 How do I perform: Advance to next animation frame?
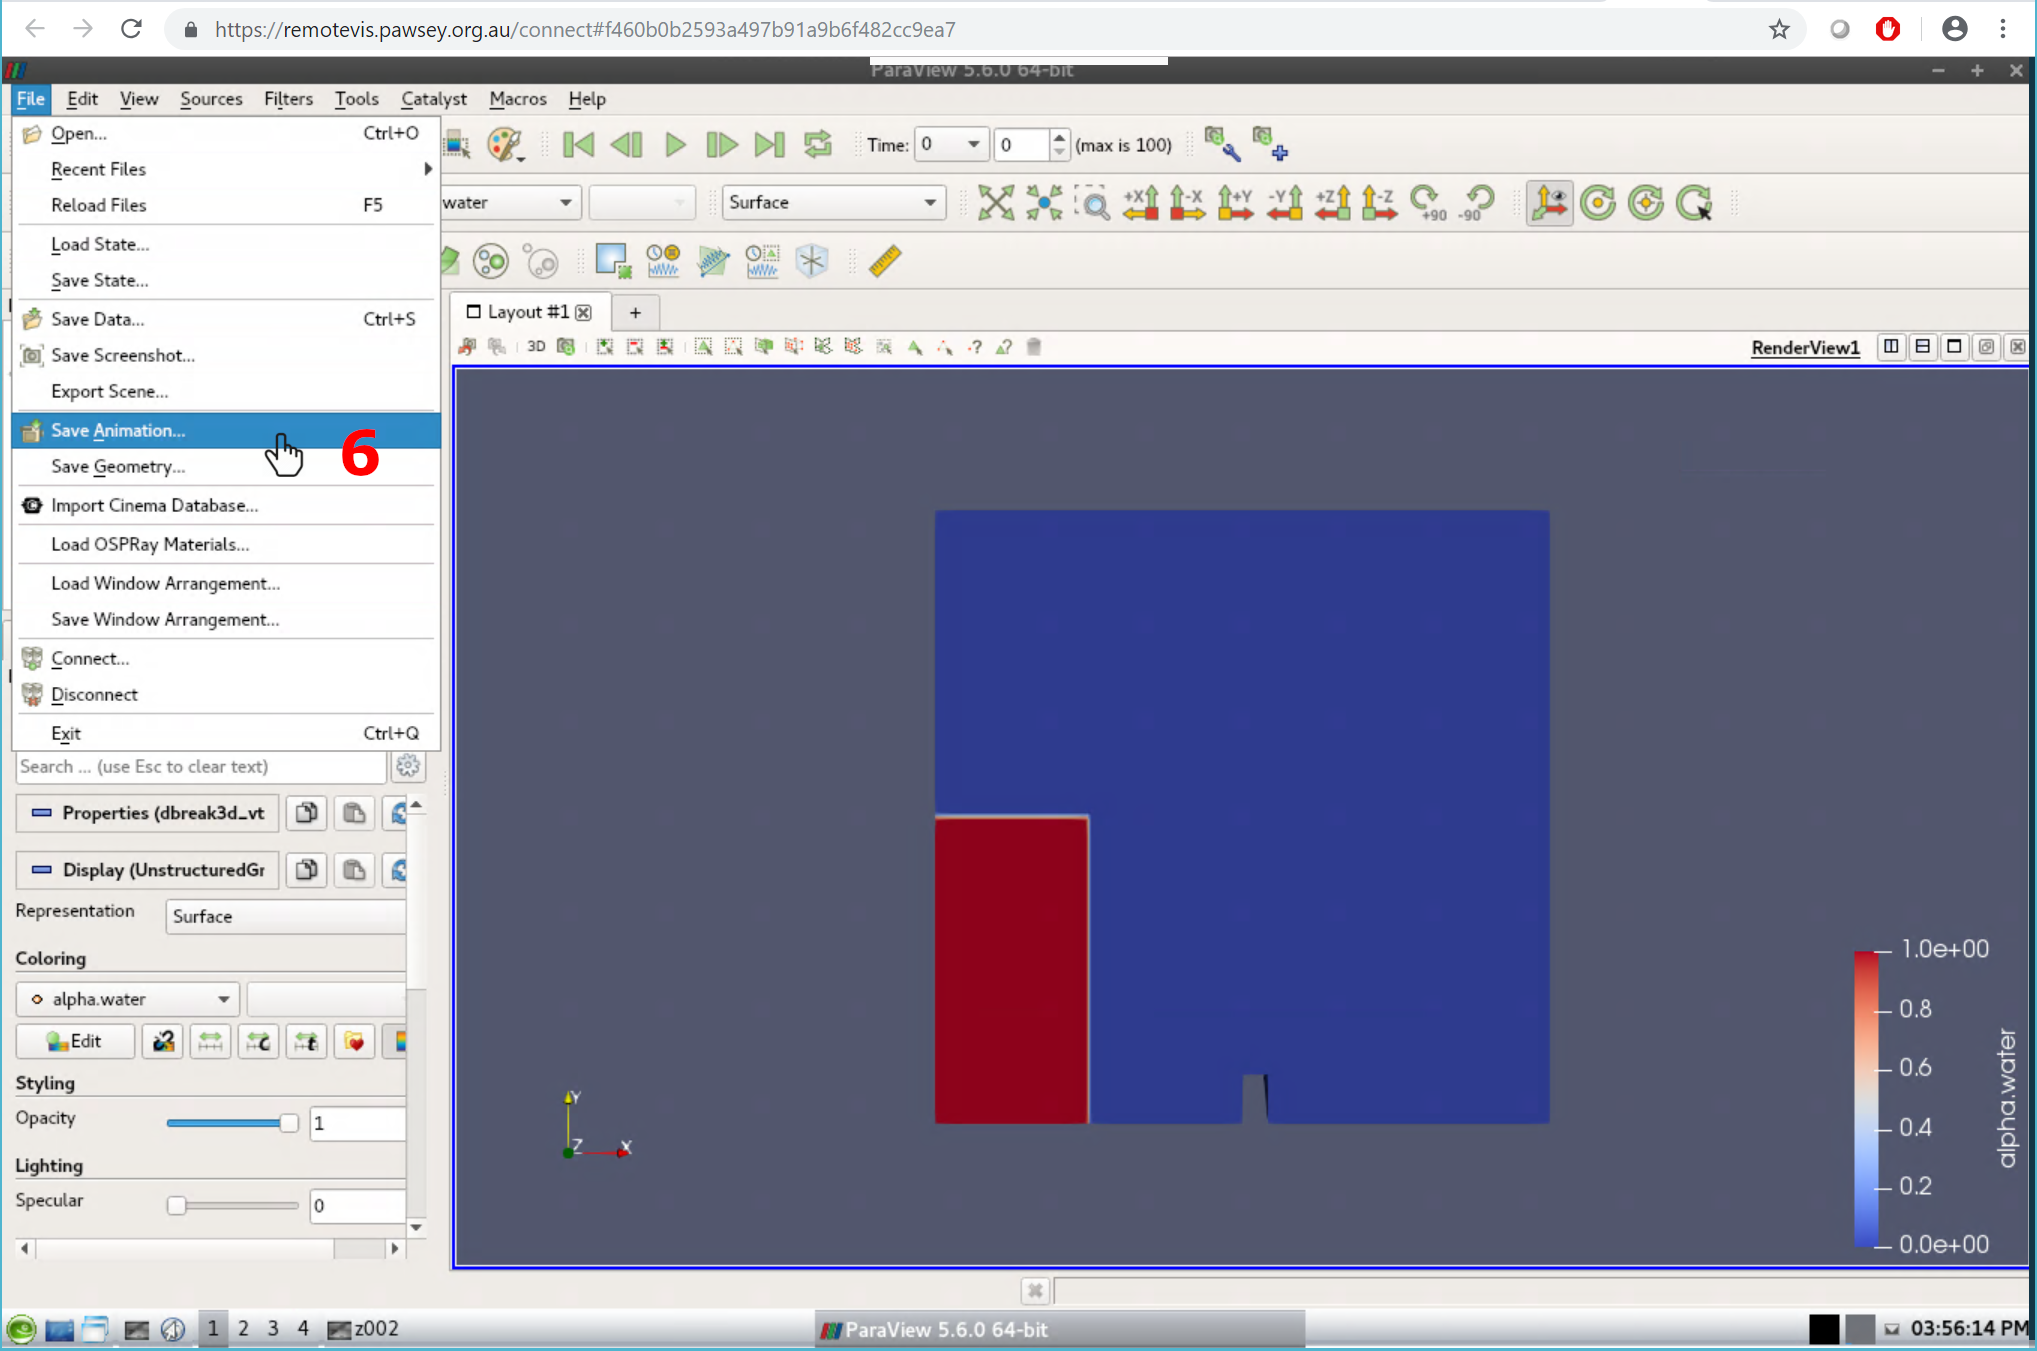pos(722,145)
